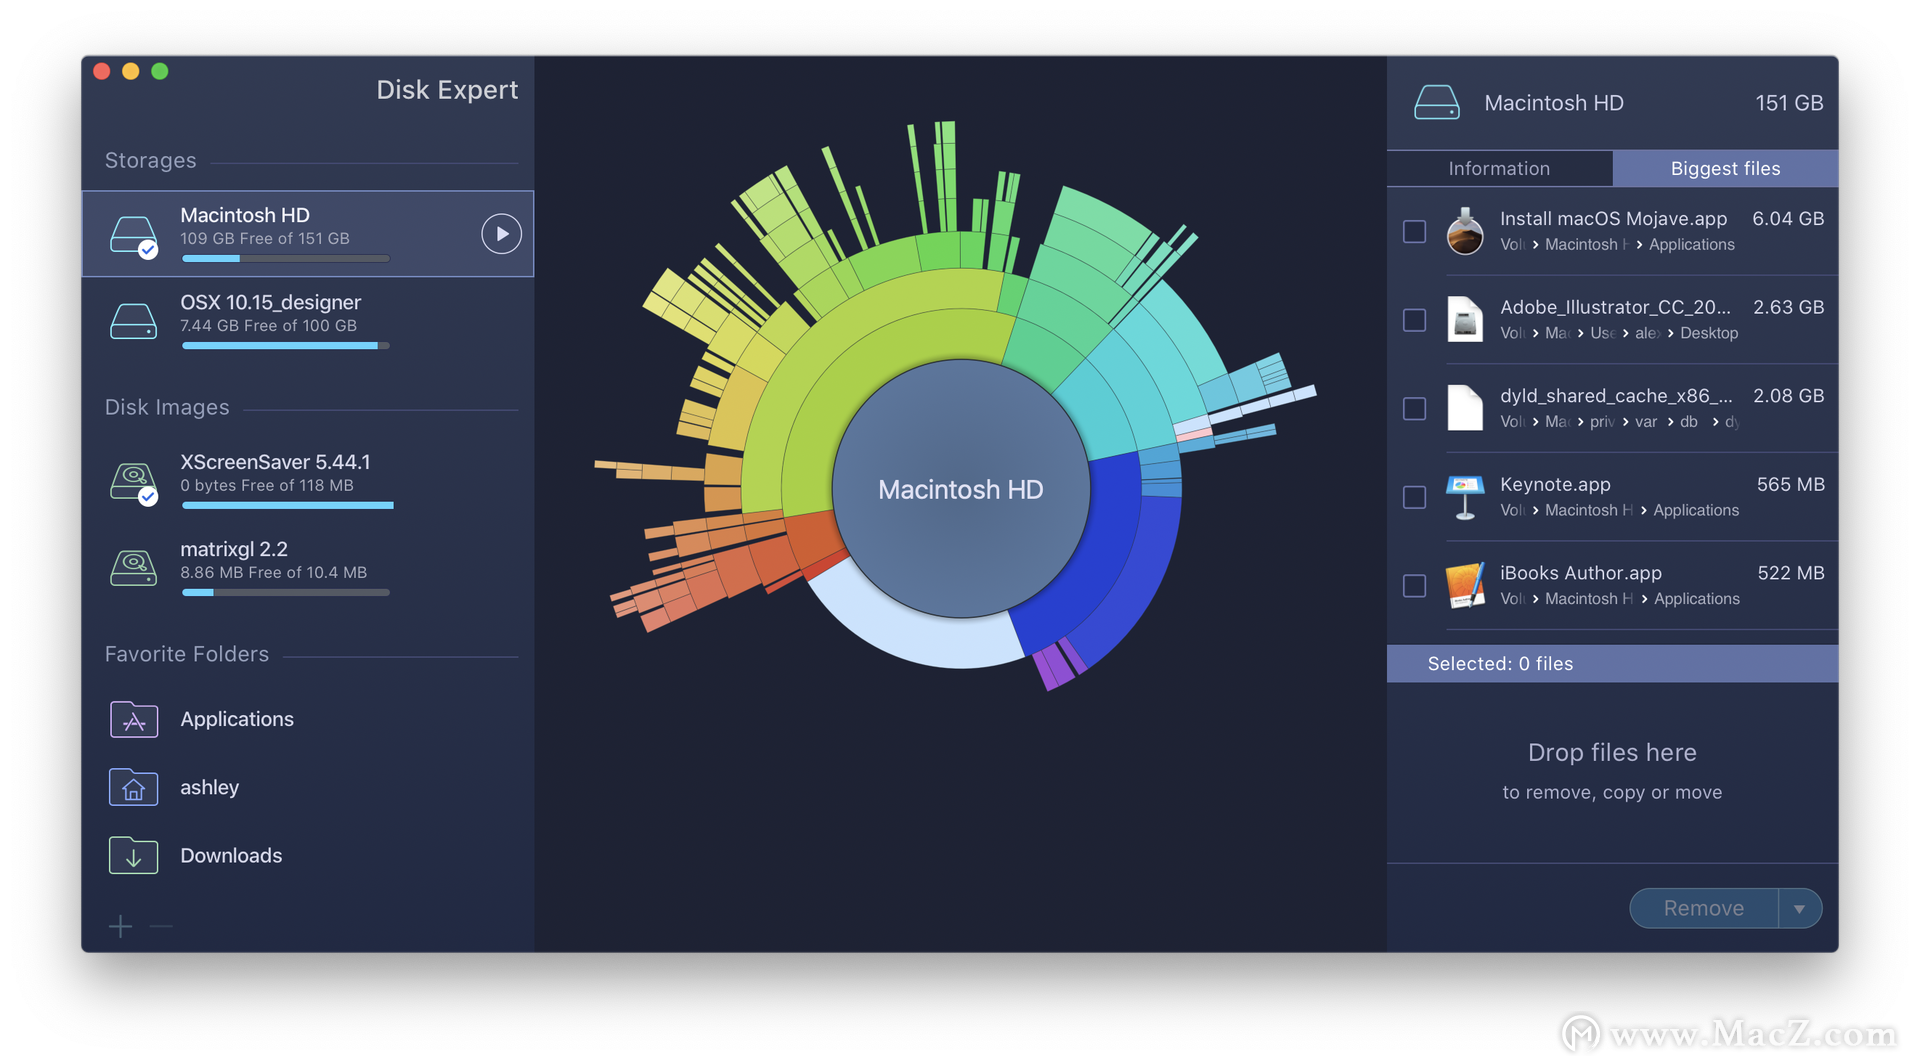Open the Applications favorite folder icon

133,719
